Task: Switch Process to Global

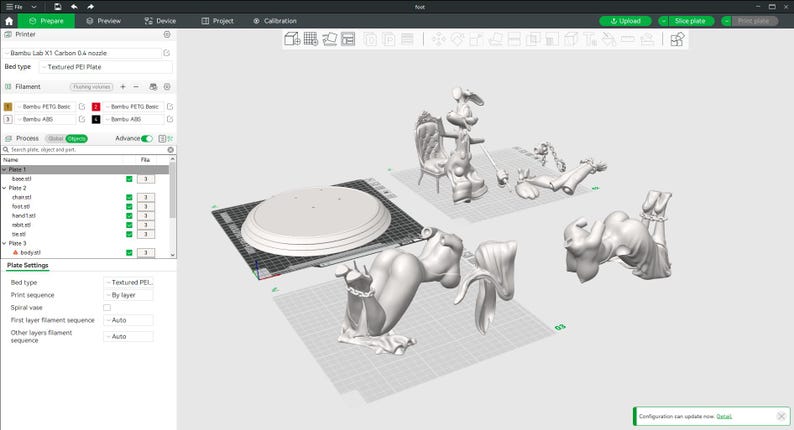Action: [55, 139]
